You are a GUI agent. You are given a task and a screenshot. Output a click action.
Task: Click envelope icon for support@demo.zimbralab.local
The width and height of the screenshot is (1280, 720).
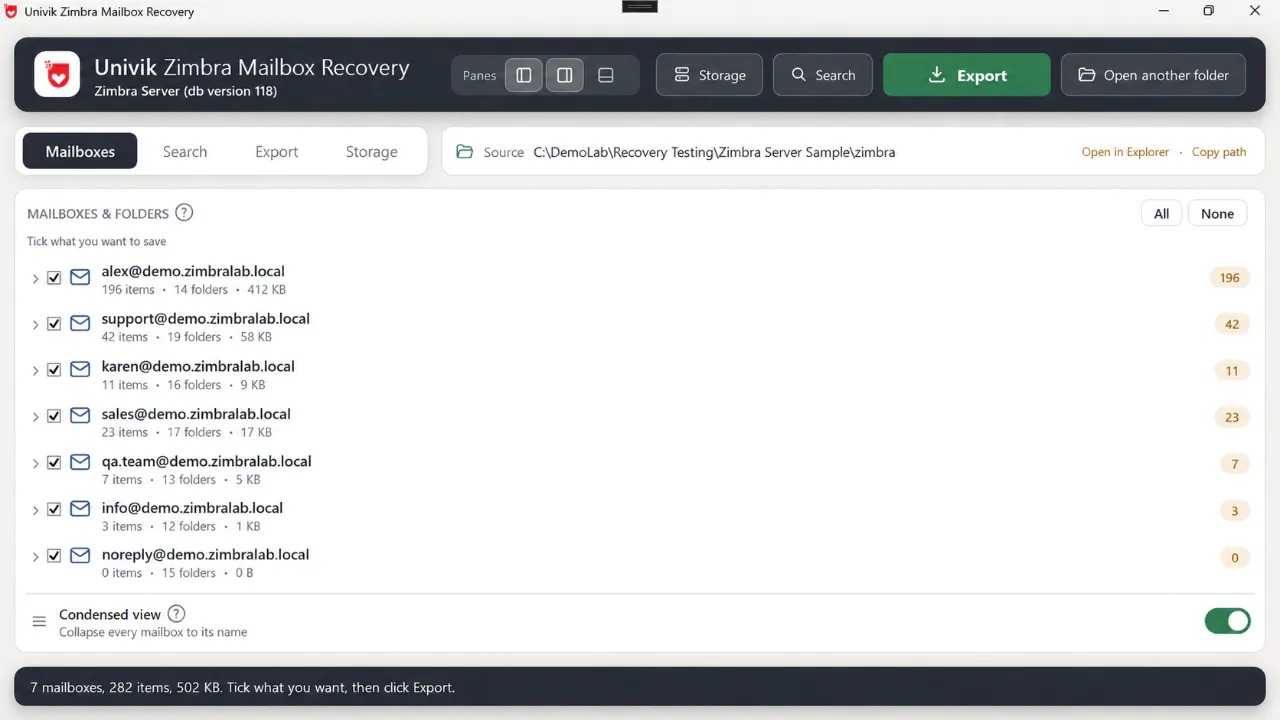[x=80, y=324]
